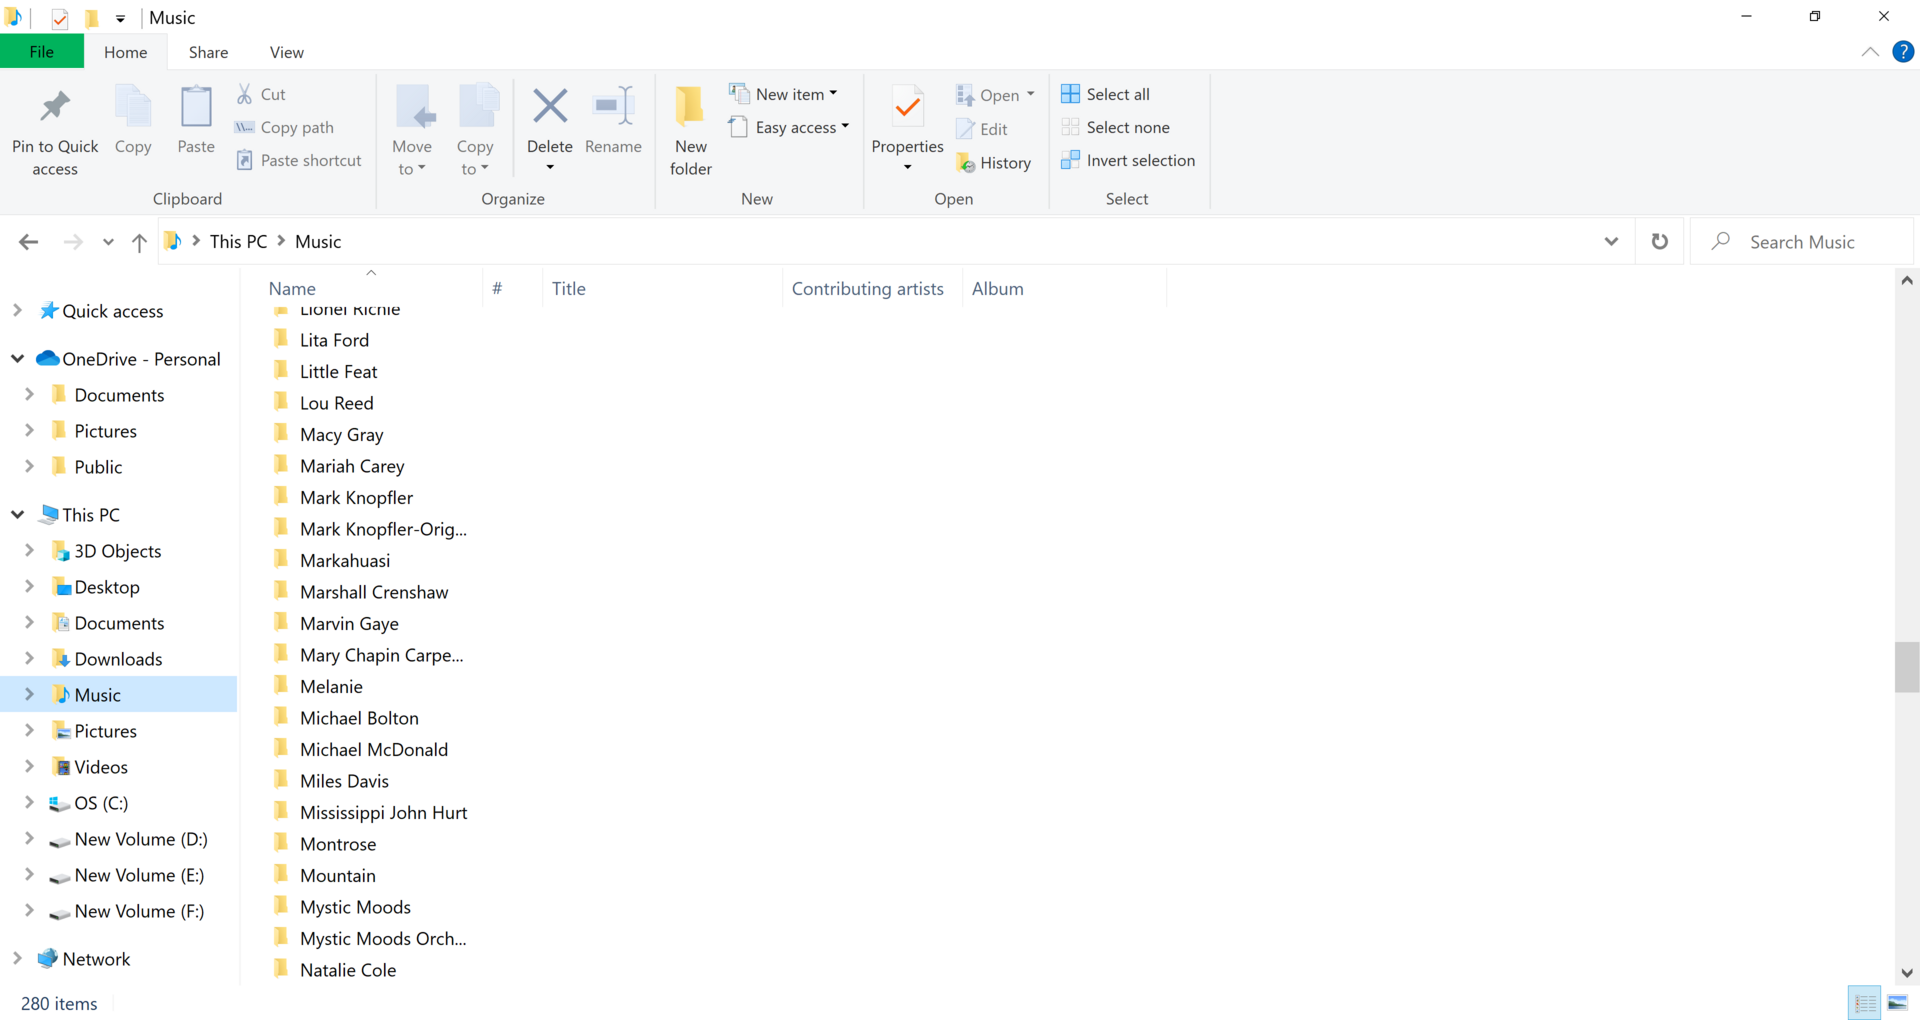Go back with the left arrow
Screen dimensions: 1920x1020
[29, 242]
